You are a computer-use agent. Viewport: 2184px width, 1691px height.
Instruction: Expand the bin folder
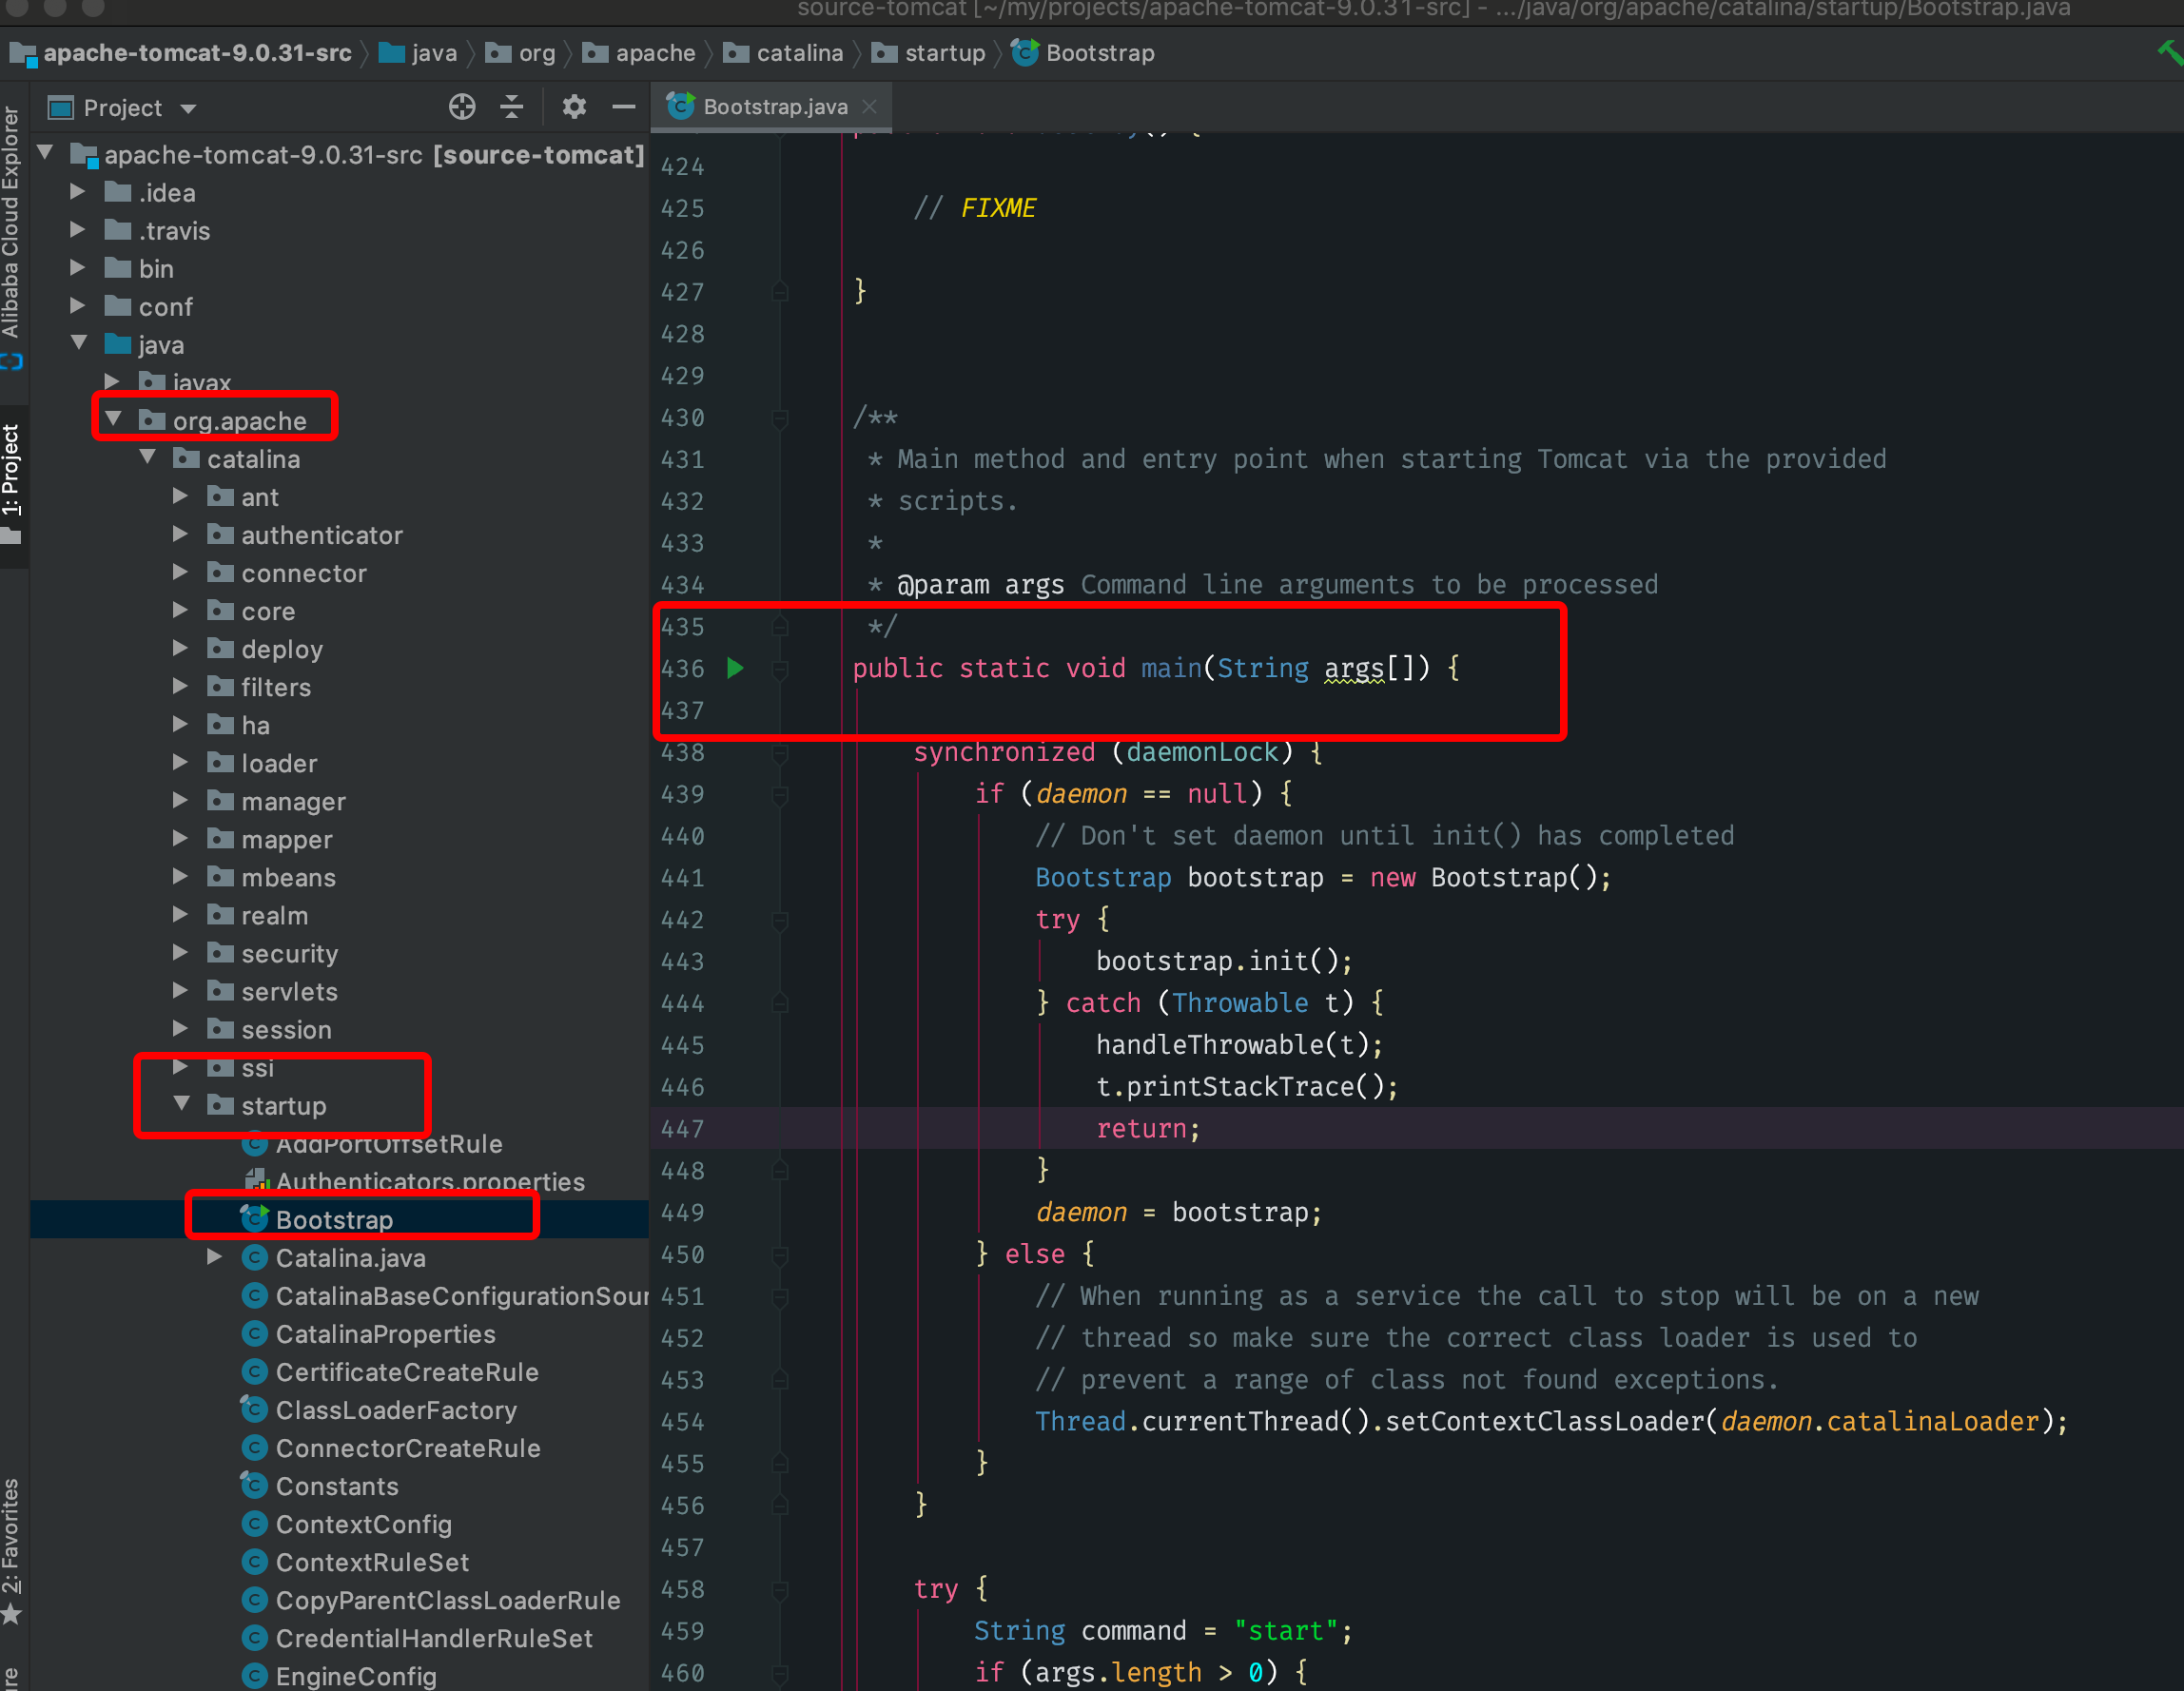pos(78,267)
